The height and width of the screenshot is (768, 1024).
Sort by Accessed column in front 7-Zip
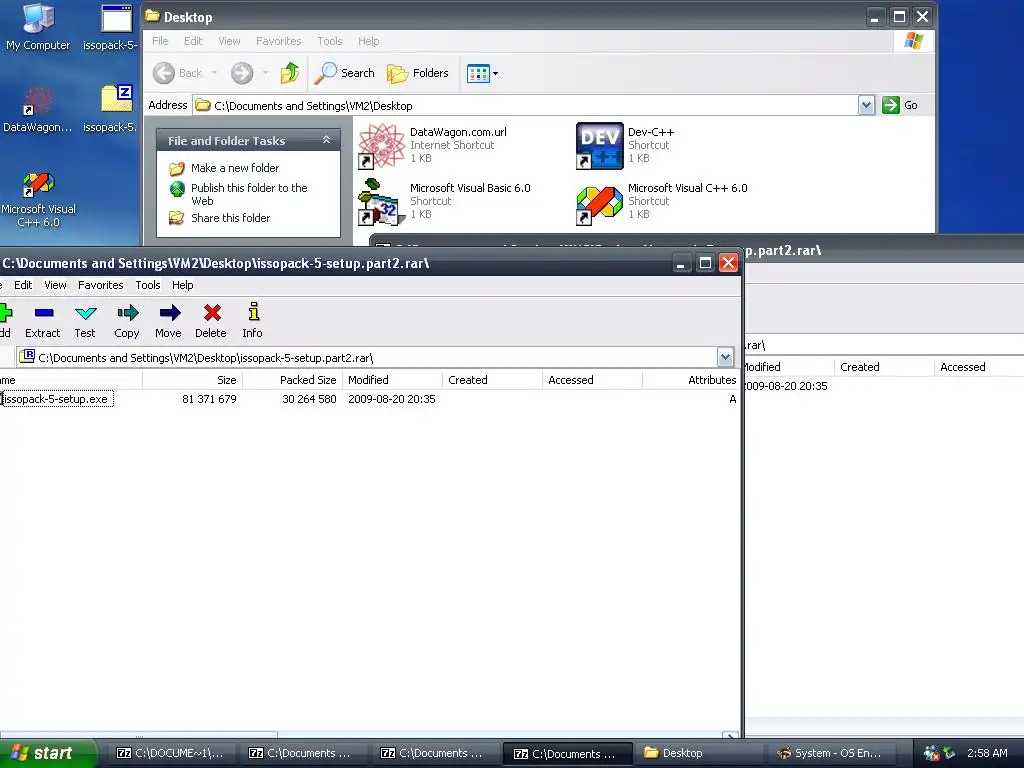(592, 380)
